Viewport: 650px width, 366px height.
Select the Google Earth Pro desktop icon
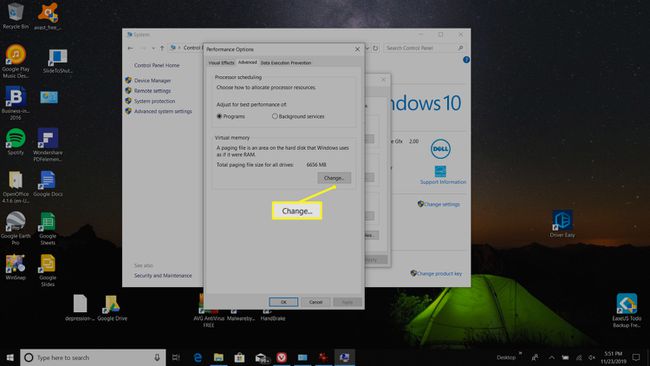[16, 228]
